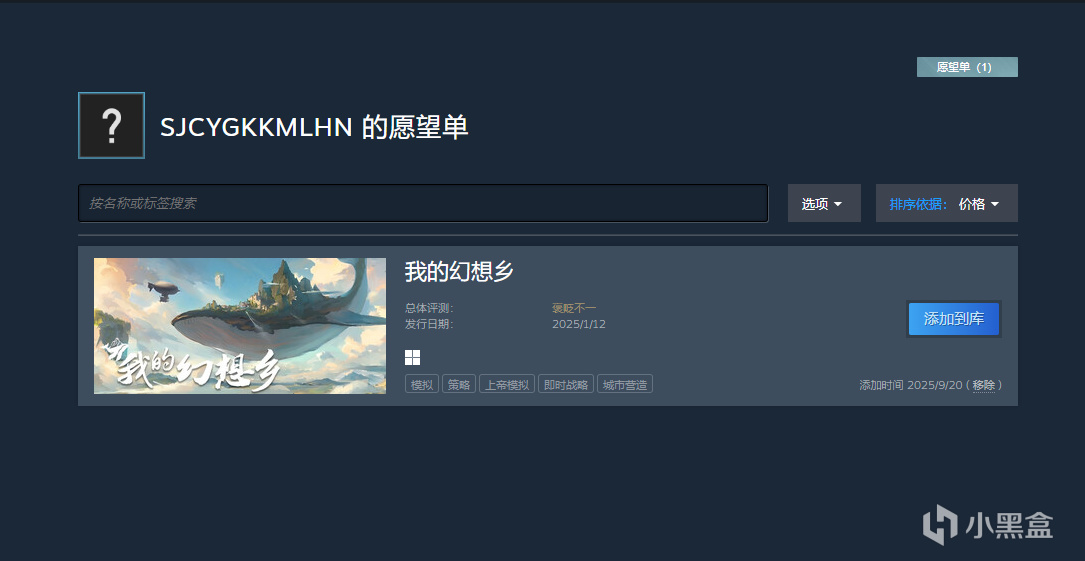This screenshot has width=1085, height=561.
Task: Focus the 按名称或标签搜索 search field
Action: pos(423,203)
